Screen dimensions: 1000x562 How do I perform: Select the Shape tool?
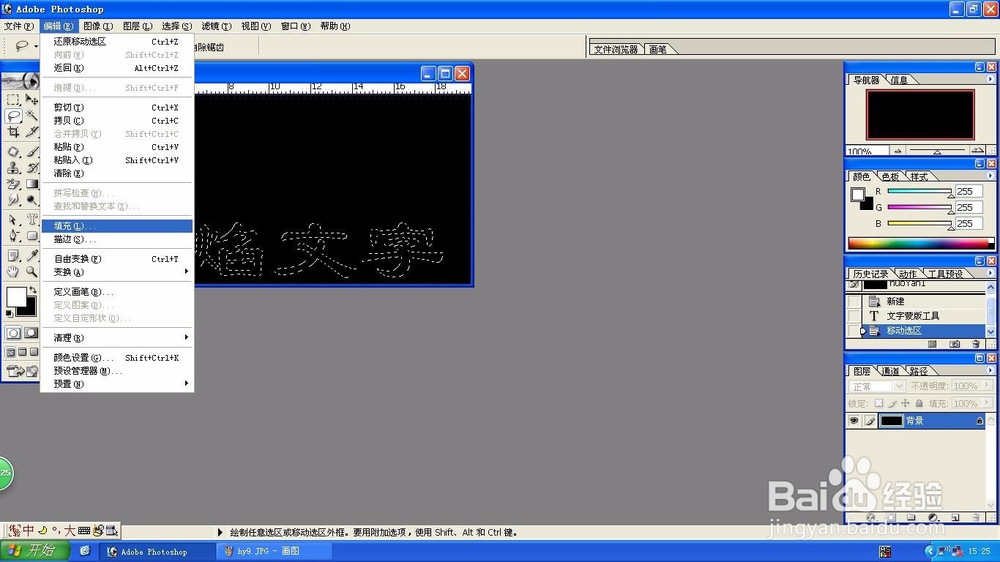tap(31, 235)
